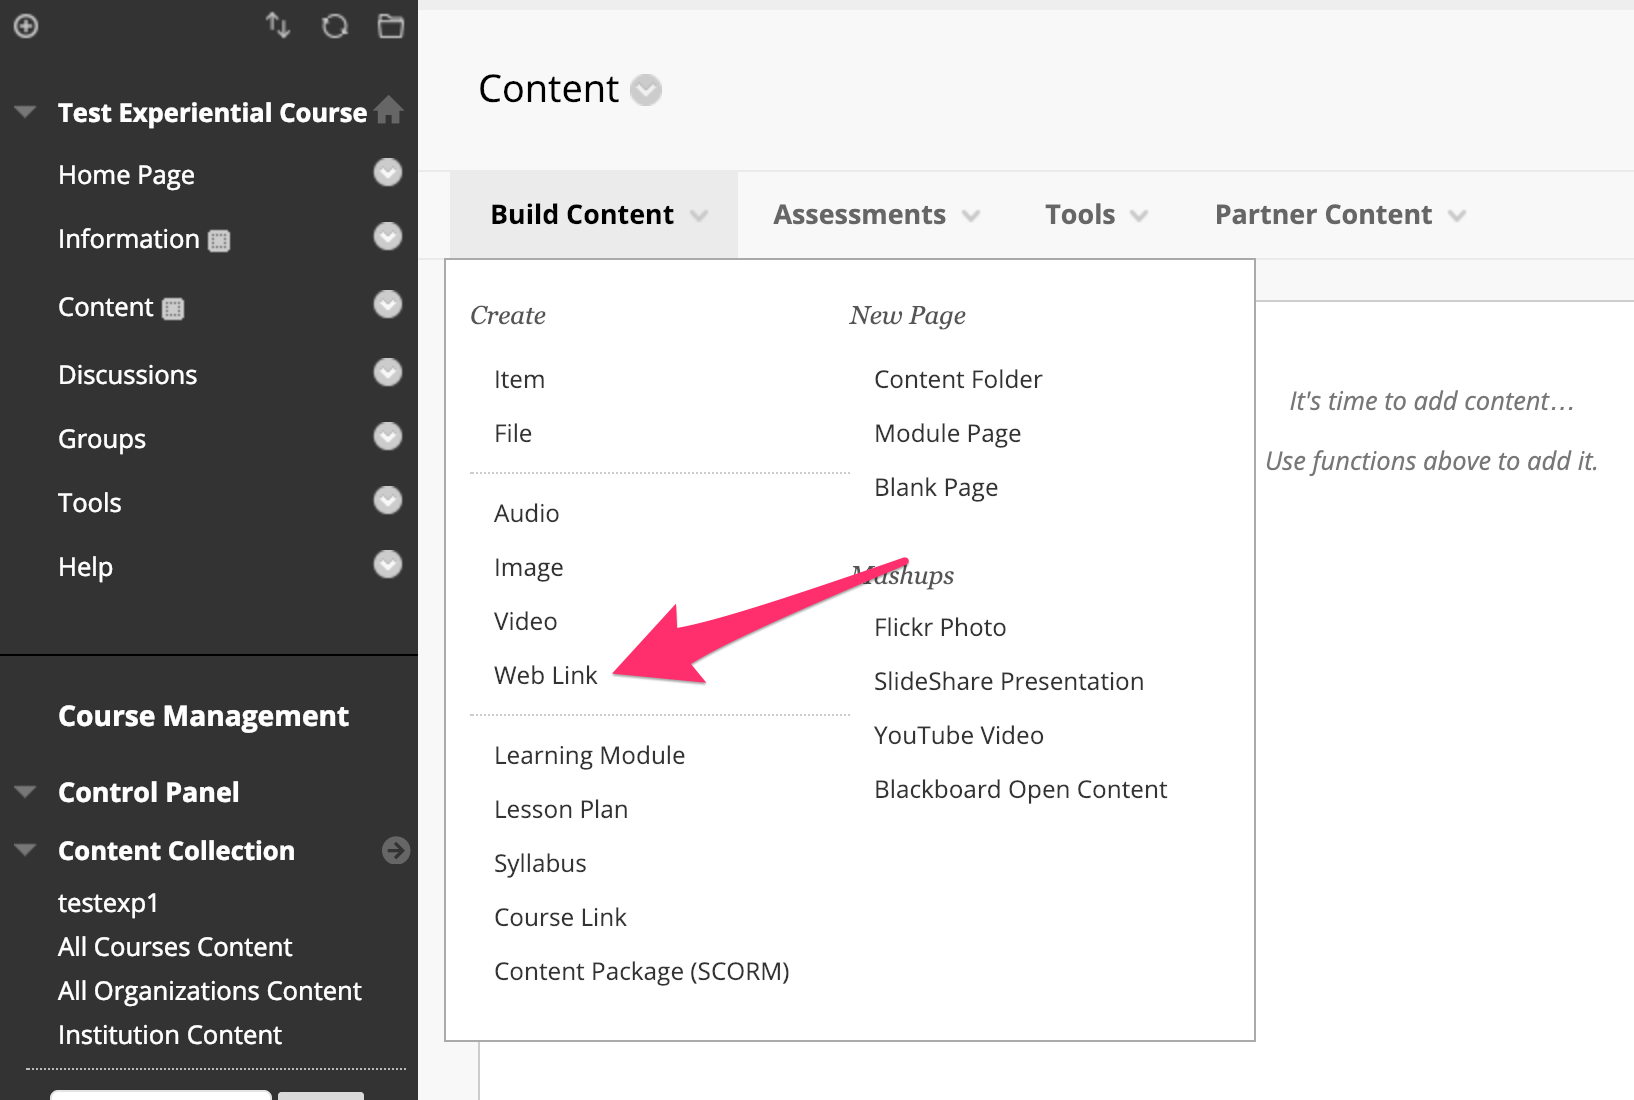Select Lesson Plan option
The width and height of the screenshot is (1634, 1100).
pos(561,810)
